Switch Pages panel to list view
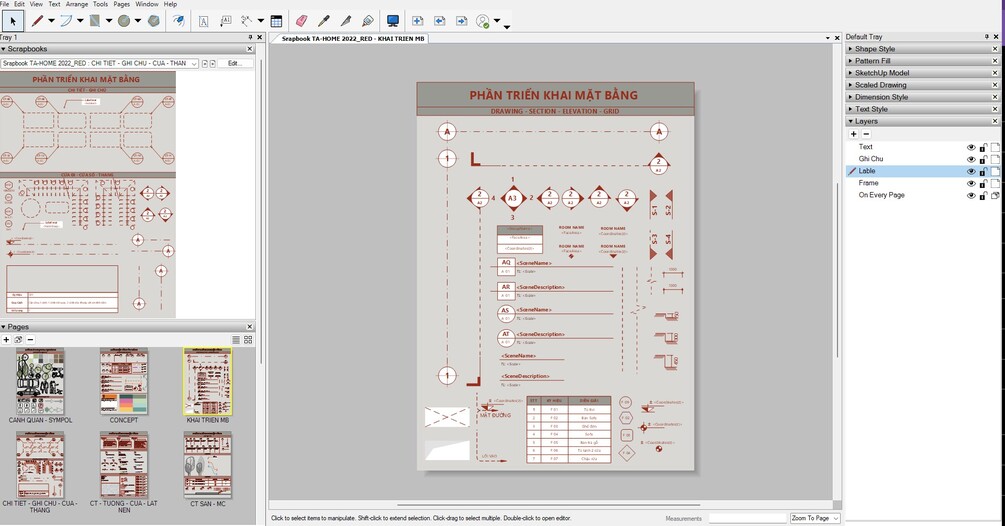1005x526 pixels. tap(236, 340)
